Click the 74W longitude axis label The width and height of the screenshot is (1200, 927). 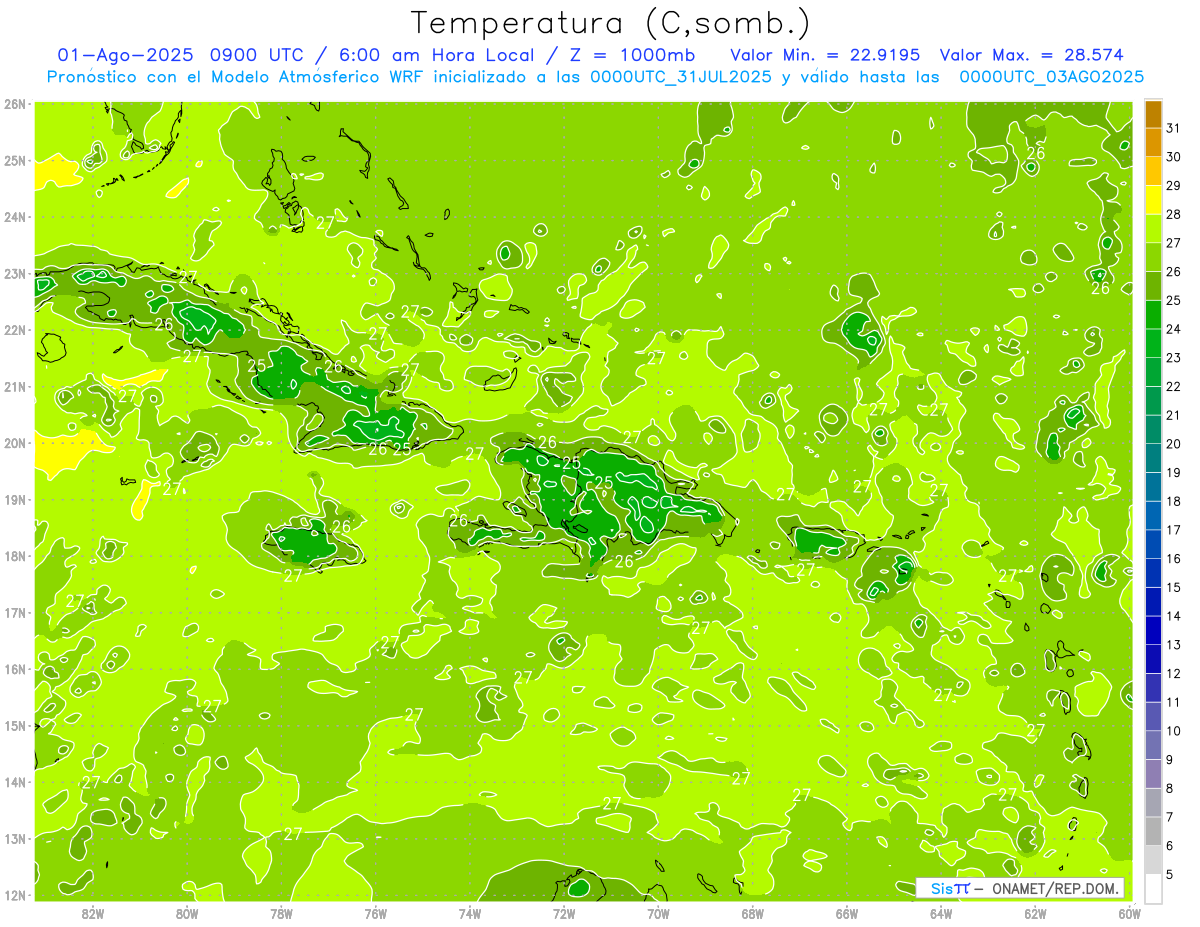click(470, 913)
